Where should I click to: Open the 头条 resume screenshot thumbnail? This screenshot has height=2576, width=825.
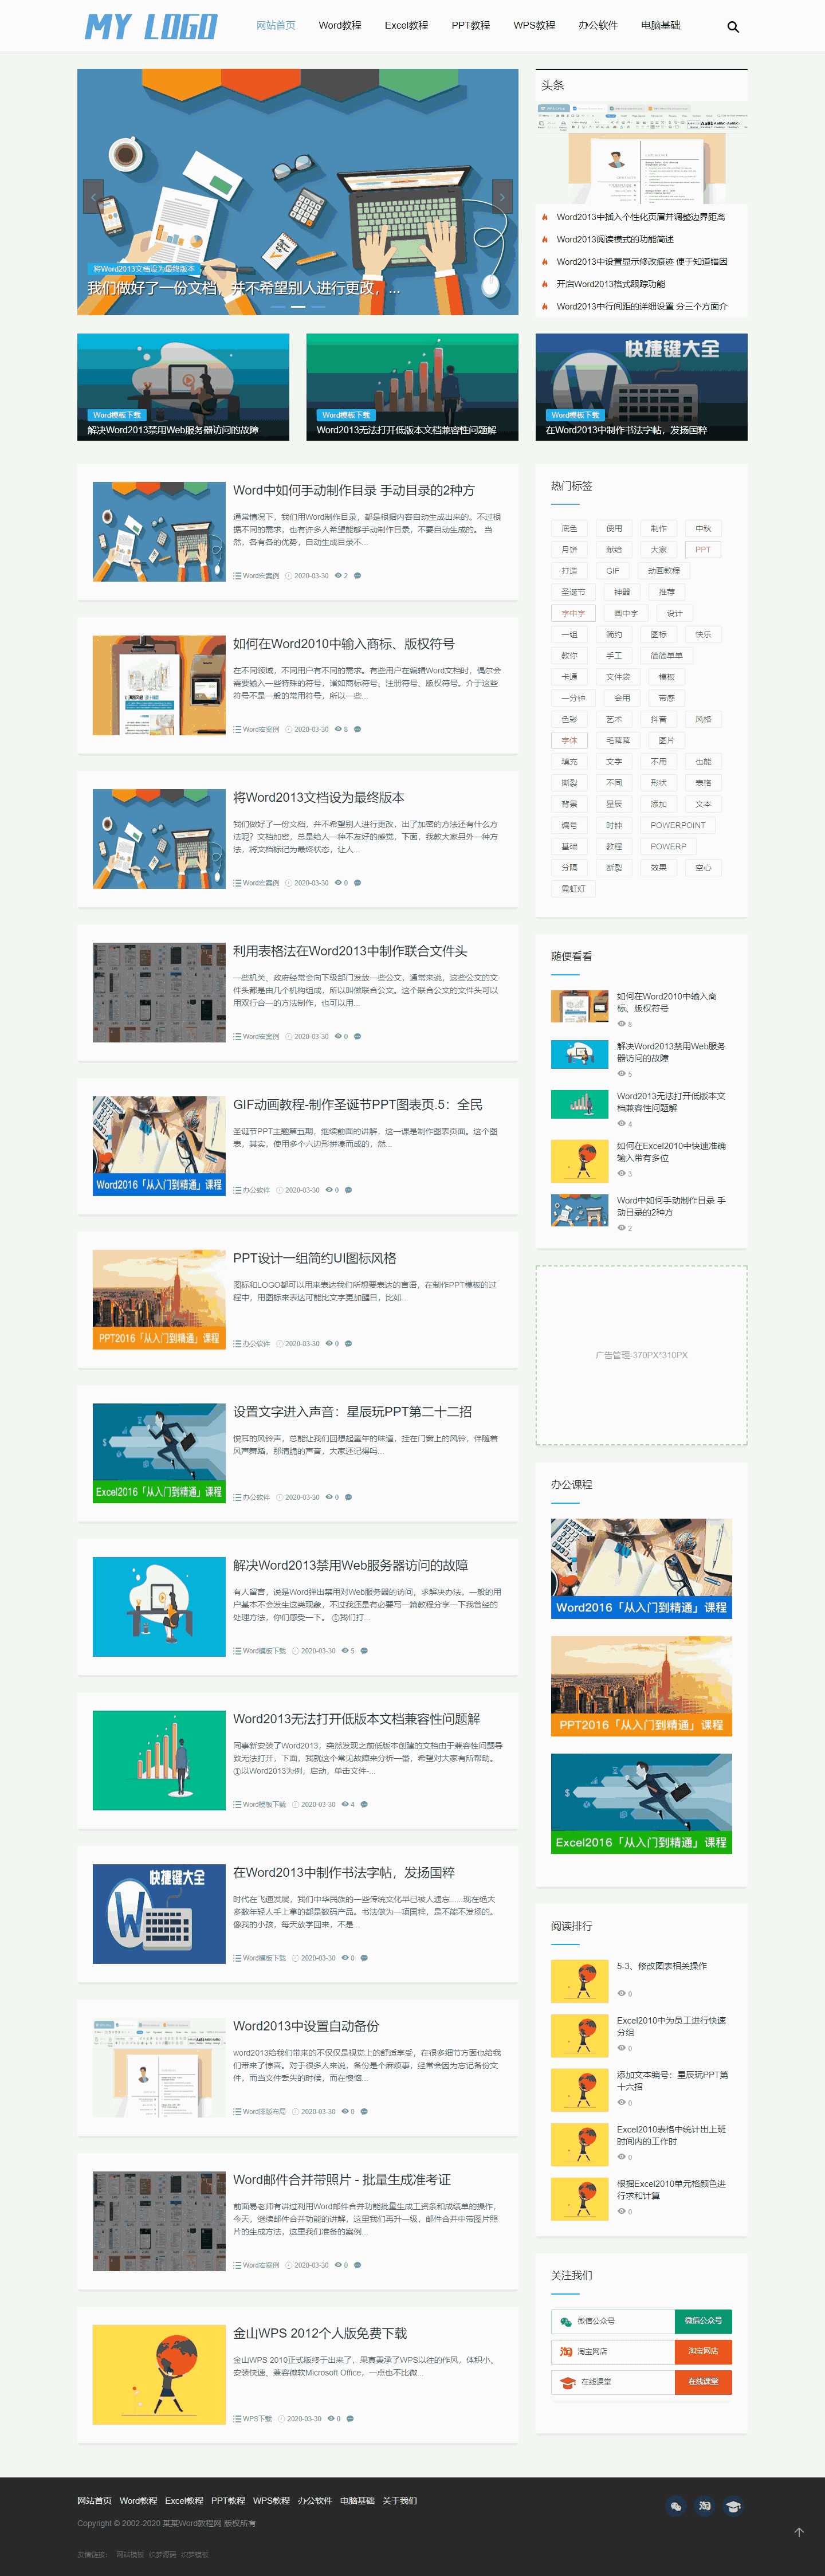[x=641, y=153]
